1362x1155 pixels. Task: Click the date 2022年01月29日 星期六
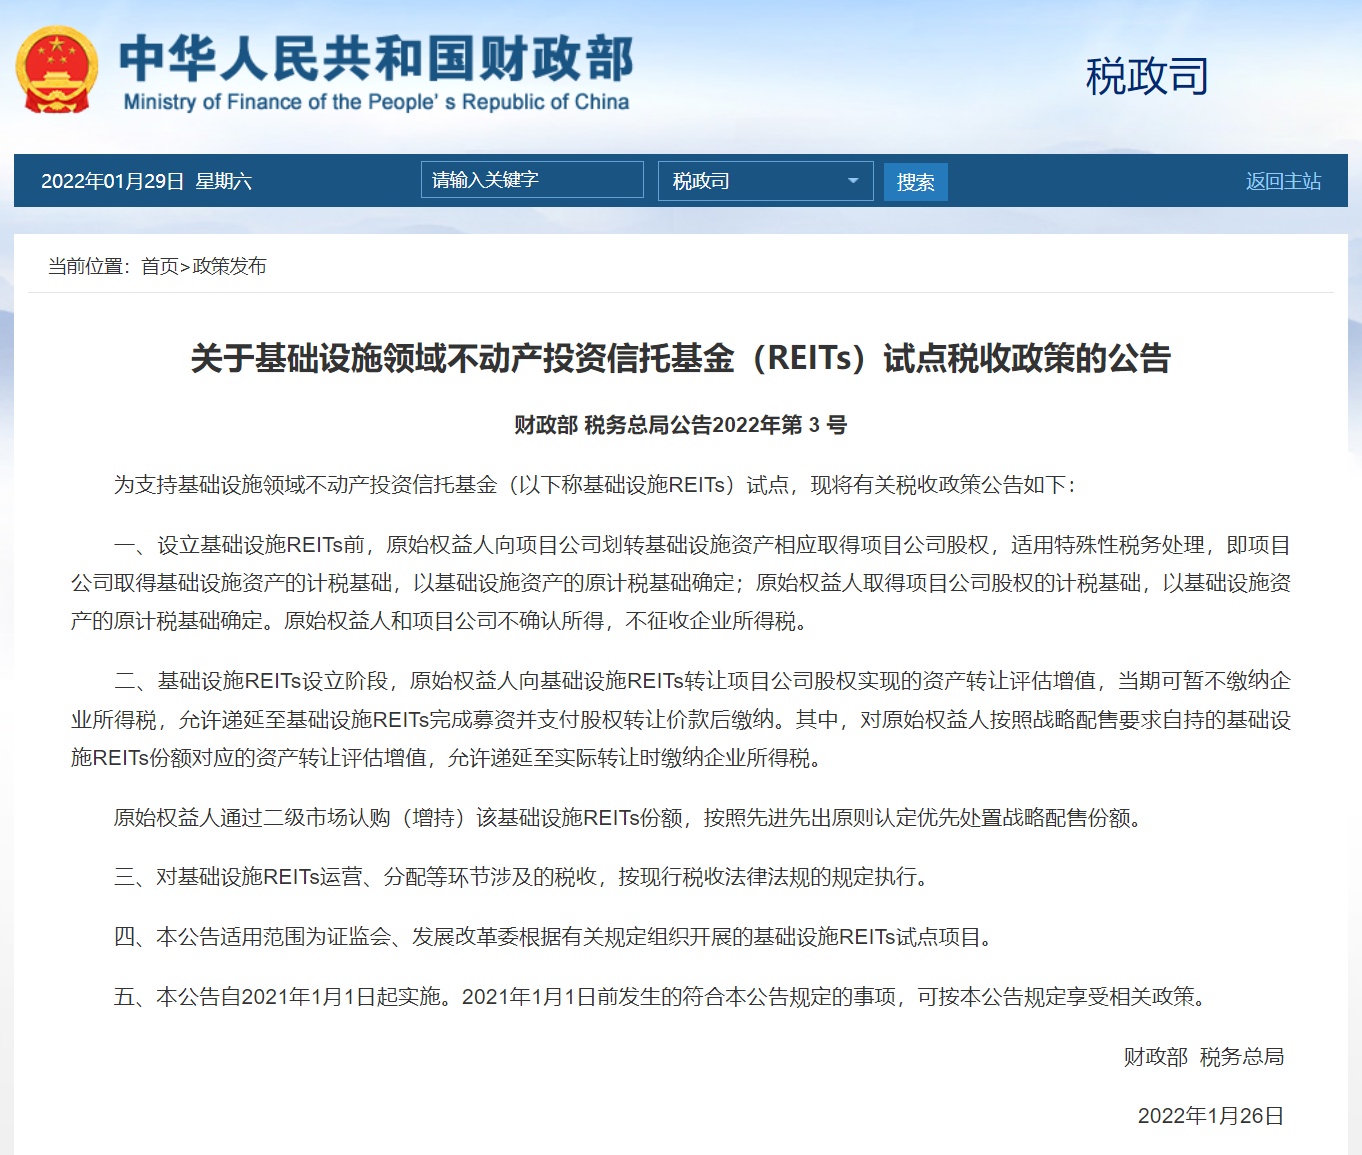coord(146,181)
